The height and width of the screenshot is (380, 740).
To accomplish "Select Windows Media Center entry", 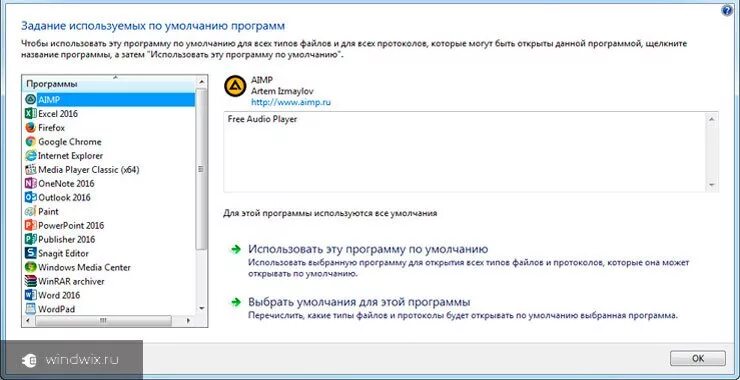I will (84, 267).
